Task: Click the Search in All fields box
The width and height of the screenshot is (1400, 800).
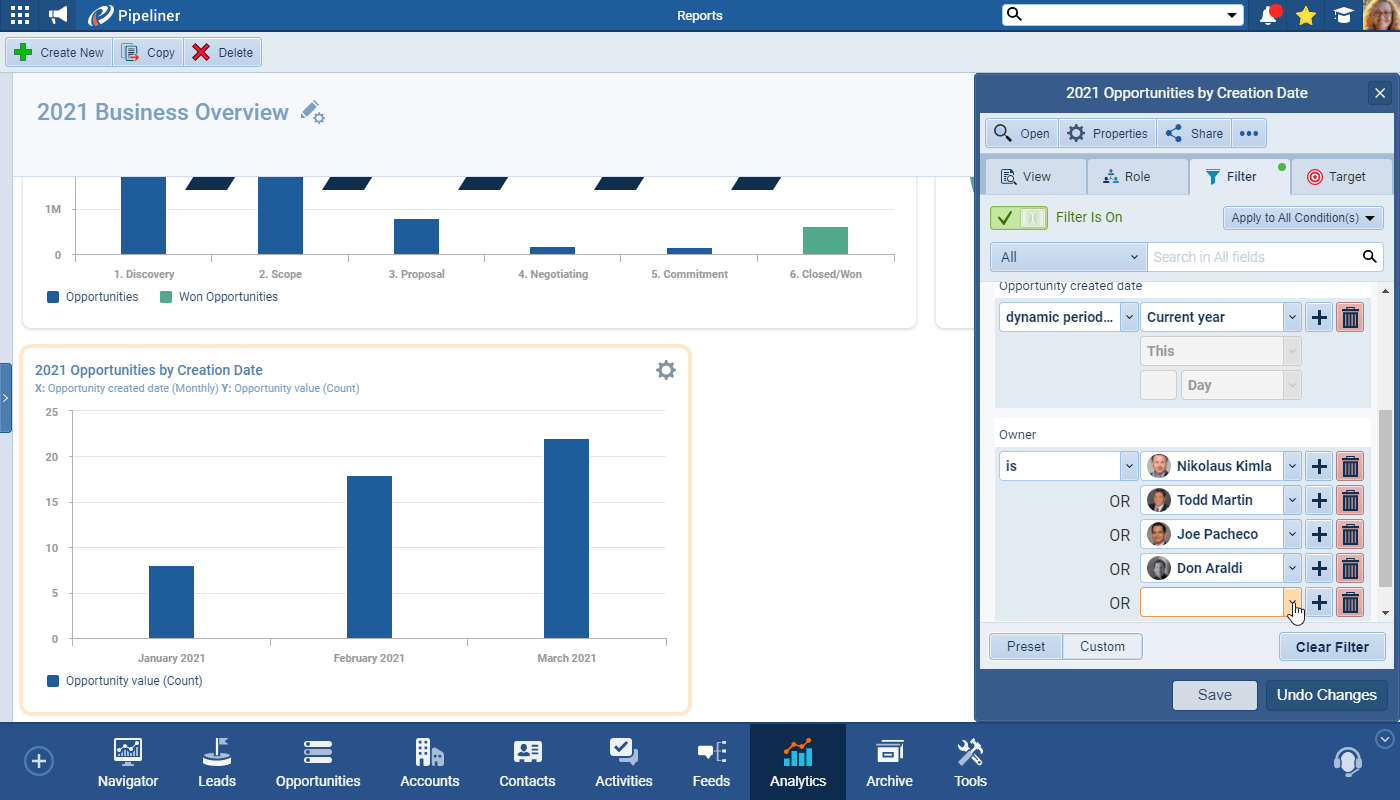Action: click(1255, 257)
